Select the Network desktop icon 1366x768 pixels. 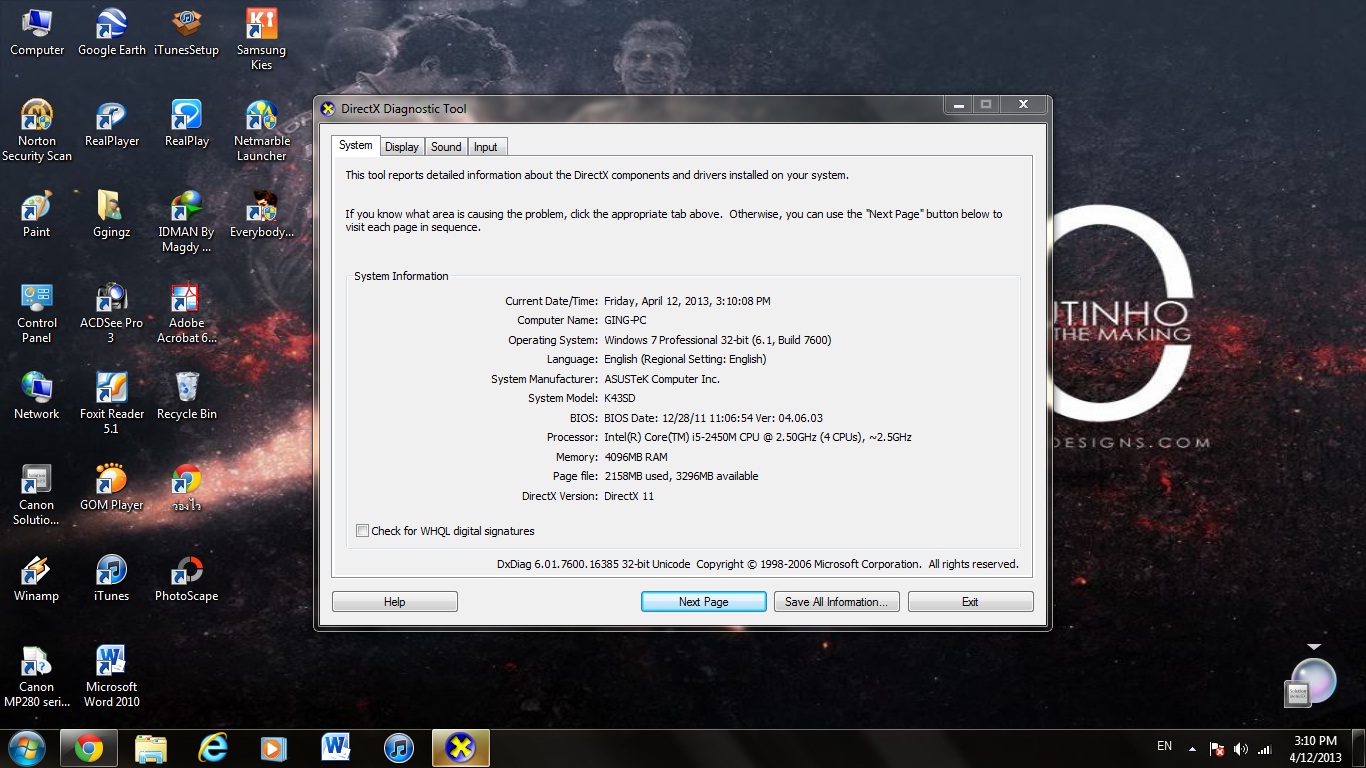pyautogui.click(x=37, y=396)
